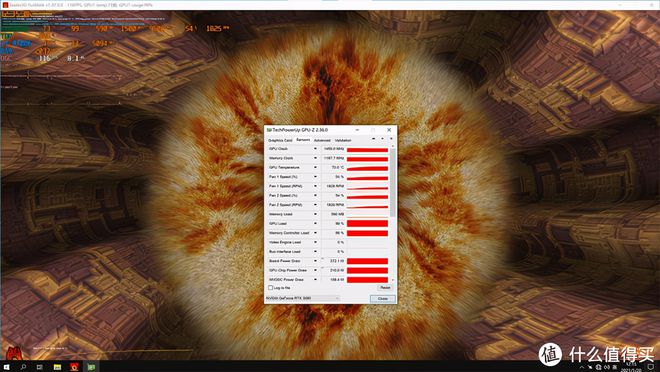Enable the Log to file checkbox
Viewport: 660px width, 372px height.
click(270, 288)
